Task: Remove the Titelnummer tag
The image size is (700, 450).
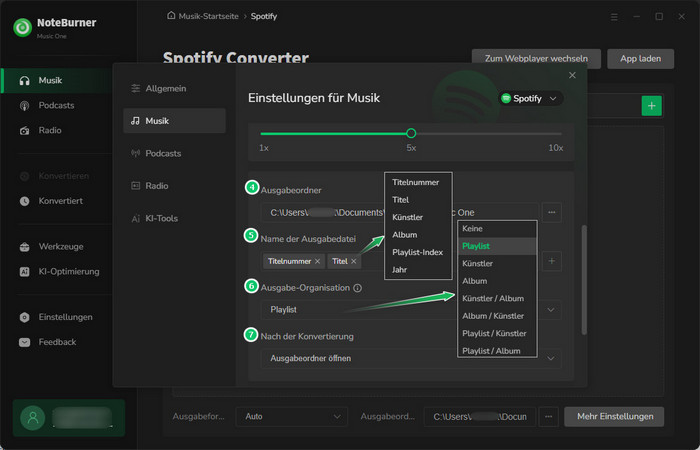Action: tap(317, 261)
